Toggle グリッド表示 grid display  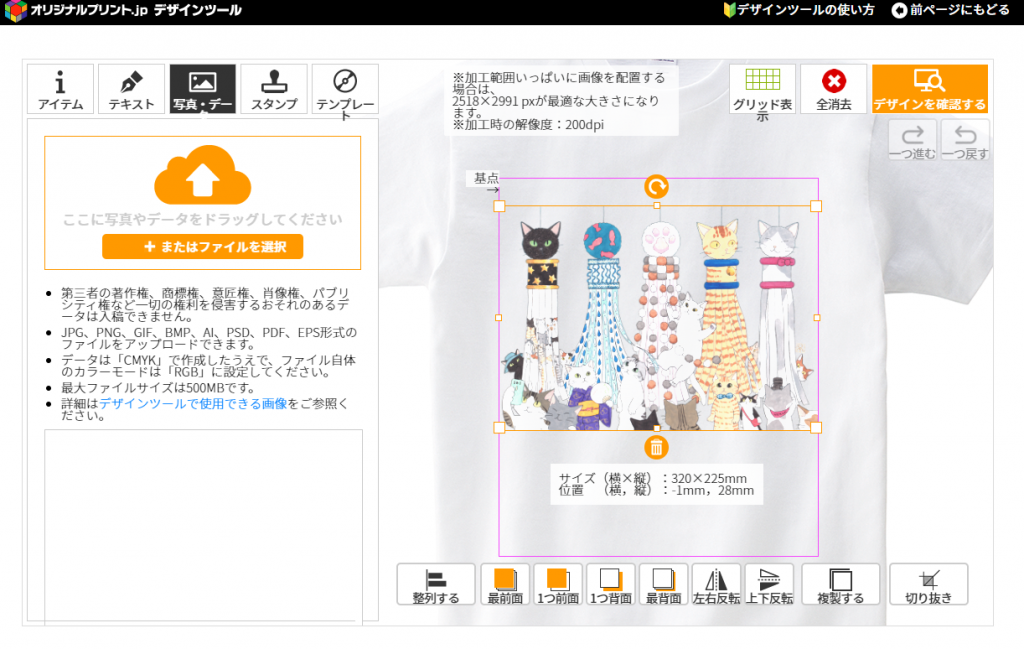[762, 89]
